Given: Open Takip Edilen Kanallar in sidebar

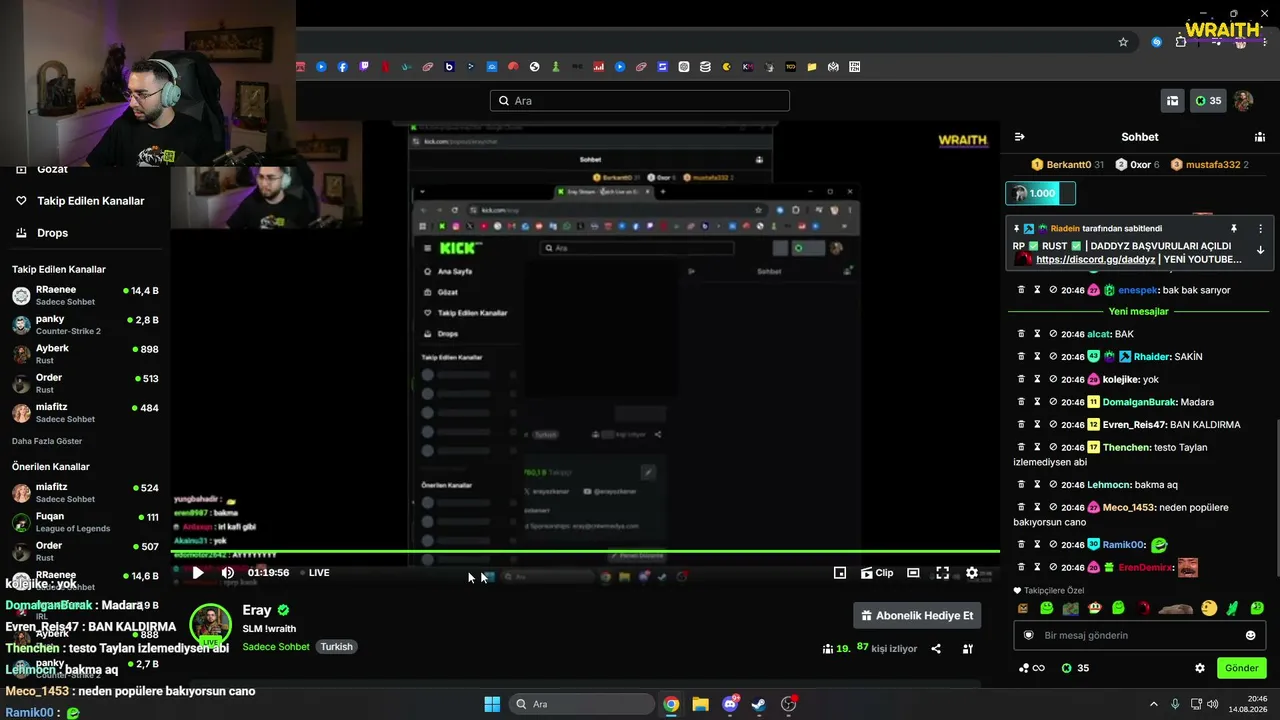Looking at the screenshot, I should [83, 201].
